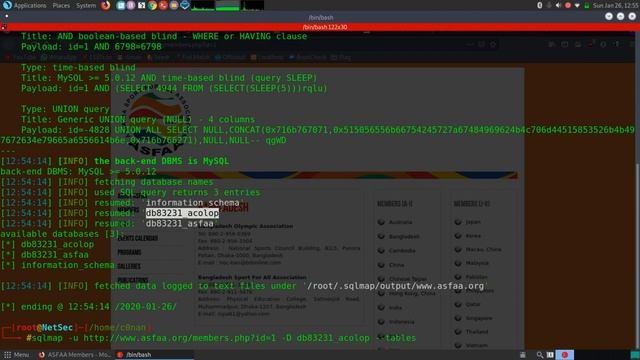This screenshot has width=640, height=360.
Task: Click the search magnifier icon in bottom panel
Action: (x=540, y=355)
